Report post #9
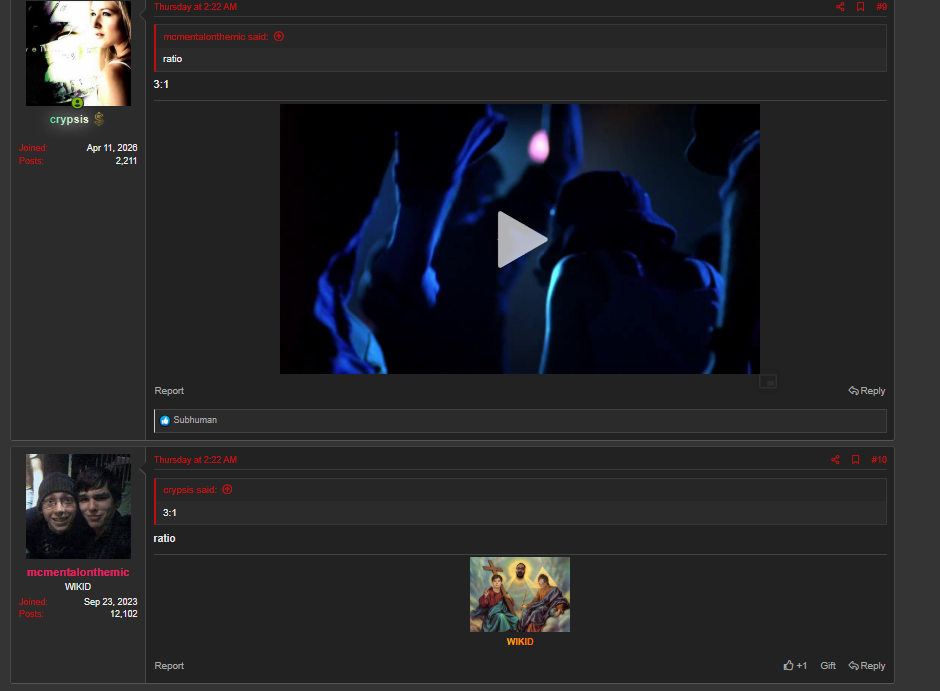 tap(169, 391)
